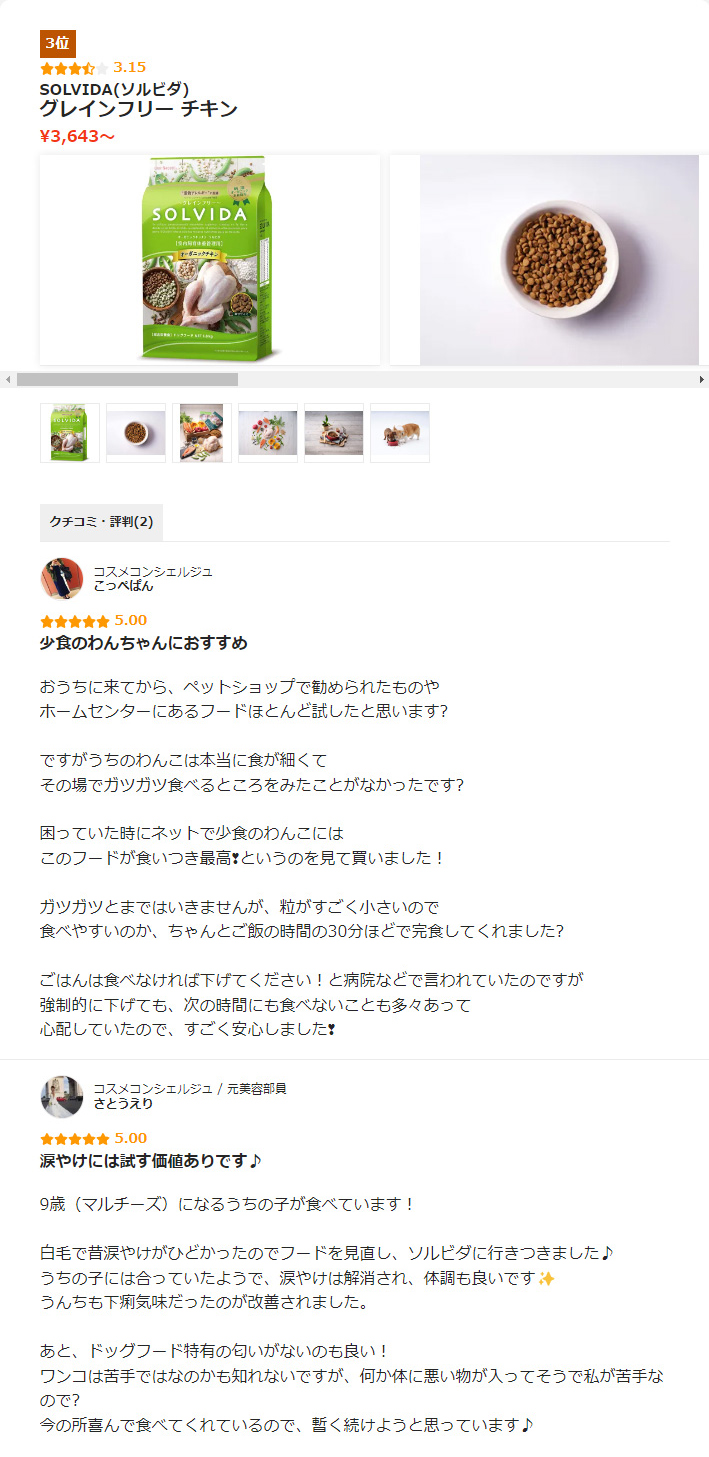Image resolution: width=709 pixels, height=1457 pixels.
Task: Open the クチコミ・評判(2) tab
Action: click(x=101, y=522)
